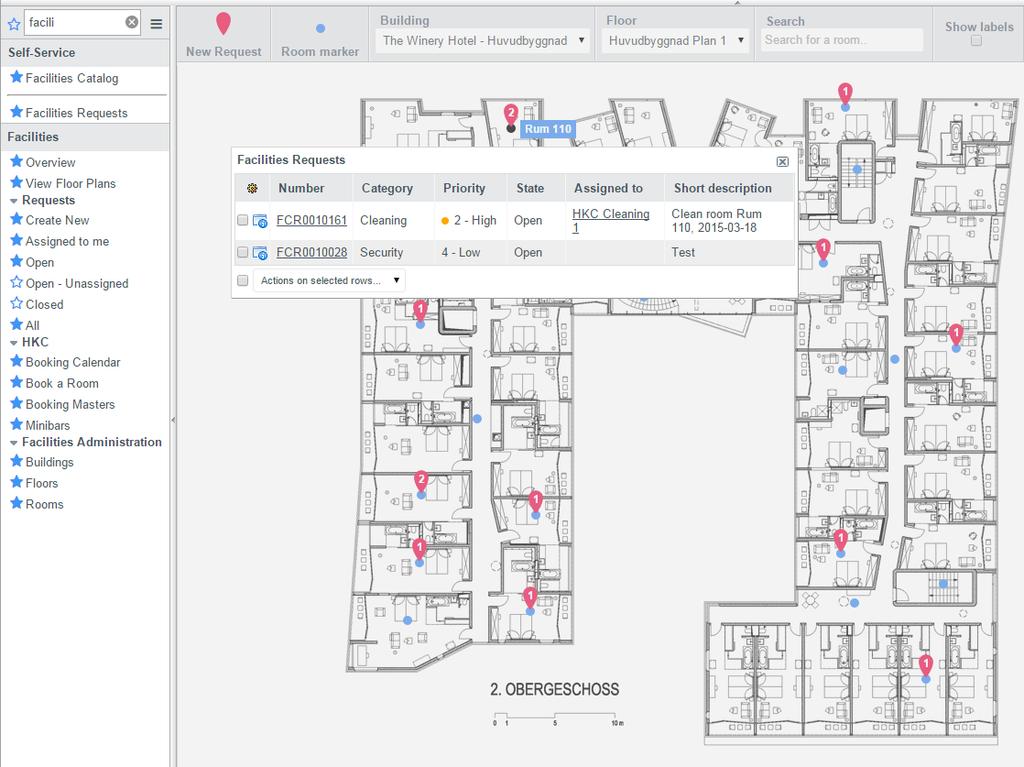Clear the navigation filter text
Viewport: 1024px width, 767px height.
132,22
